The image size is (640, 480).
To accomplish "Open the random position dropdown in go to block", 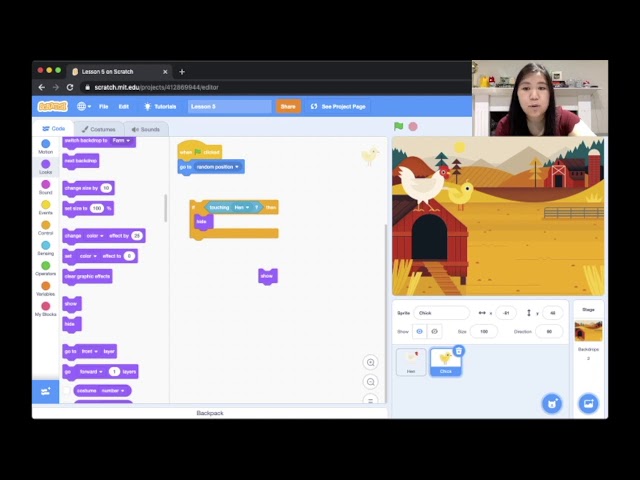I will 218,167.
